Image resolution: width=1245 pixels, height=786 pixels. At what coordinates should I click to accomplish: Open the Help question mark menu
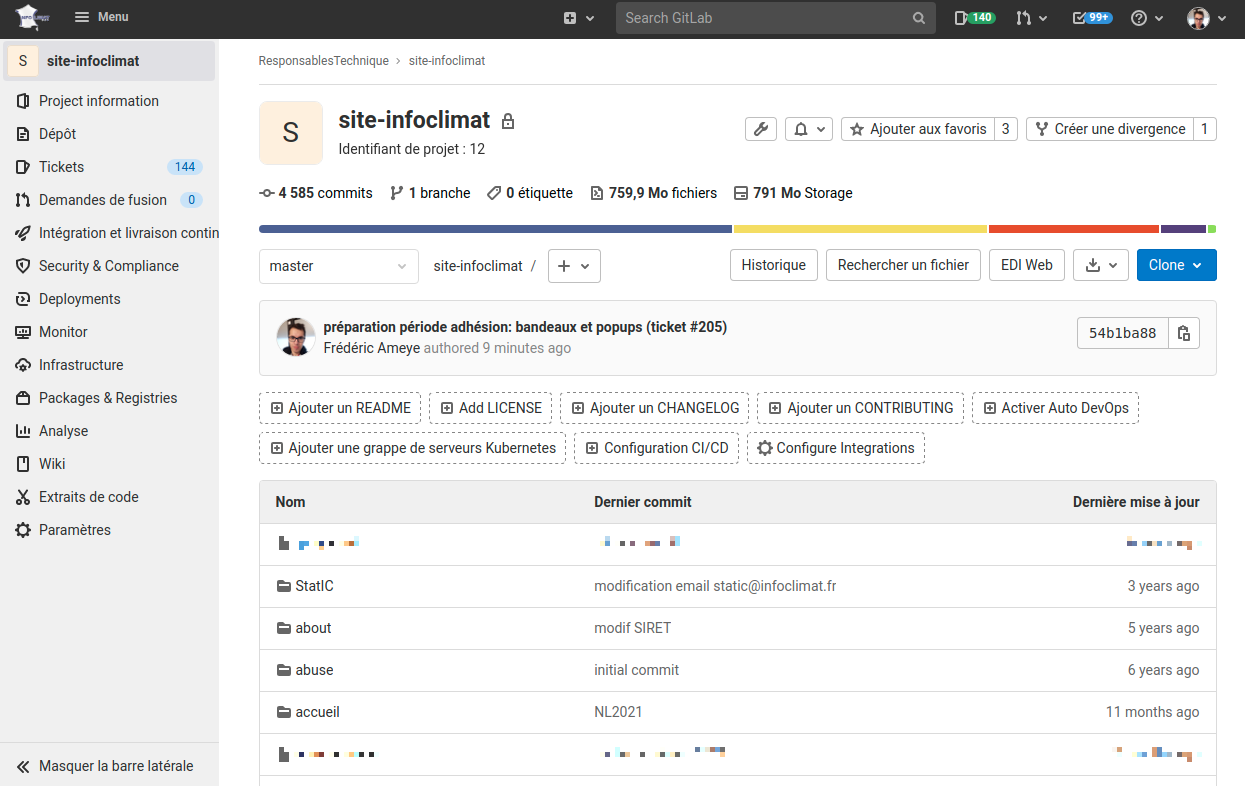click(1147, 18)
